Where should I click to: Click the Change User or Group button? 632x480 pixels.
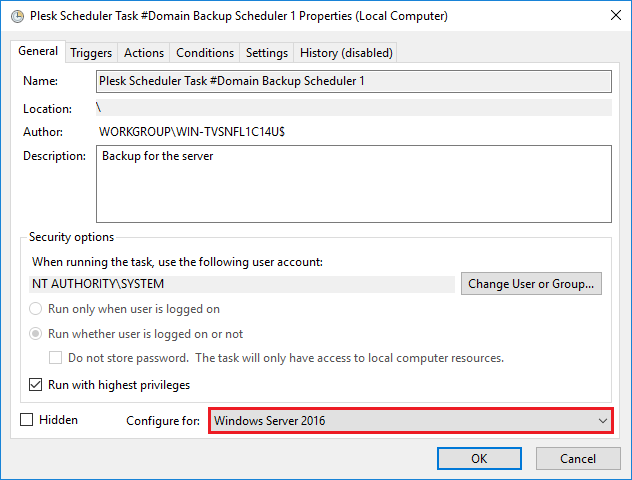(532, 284)
